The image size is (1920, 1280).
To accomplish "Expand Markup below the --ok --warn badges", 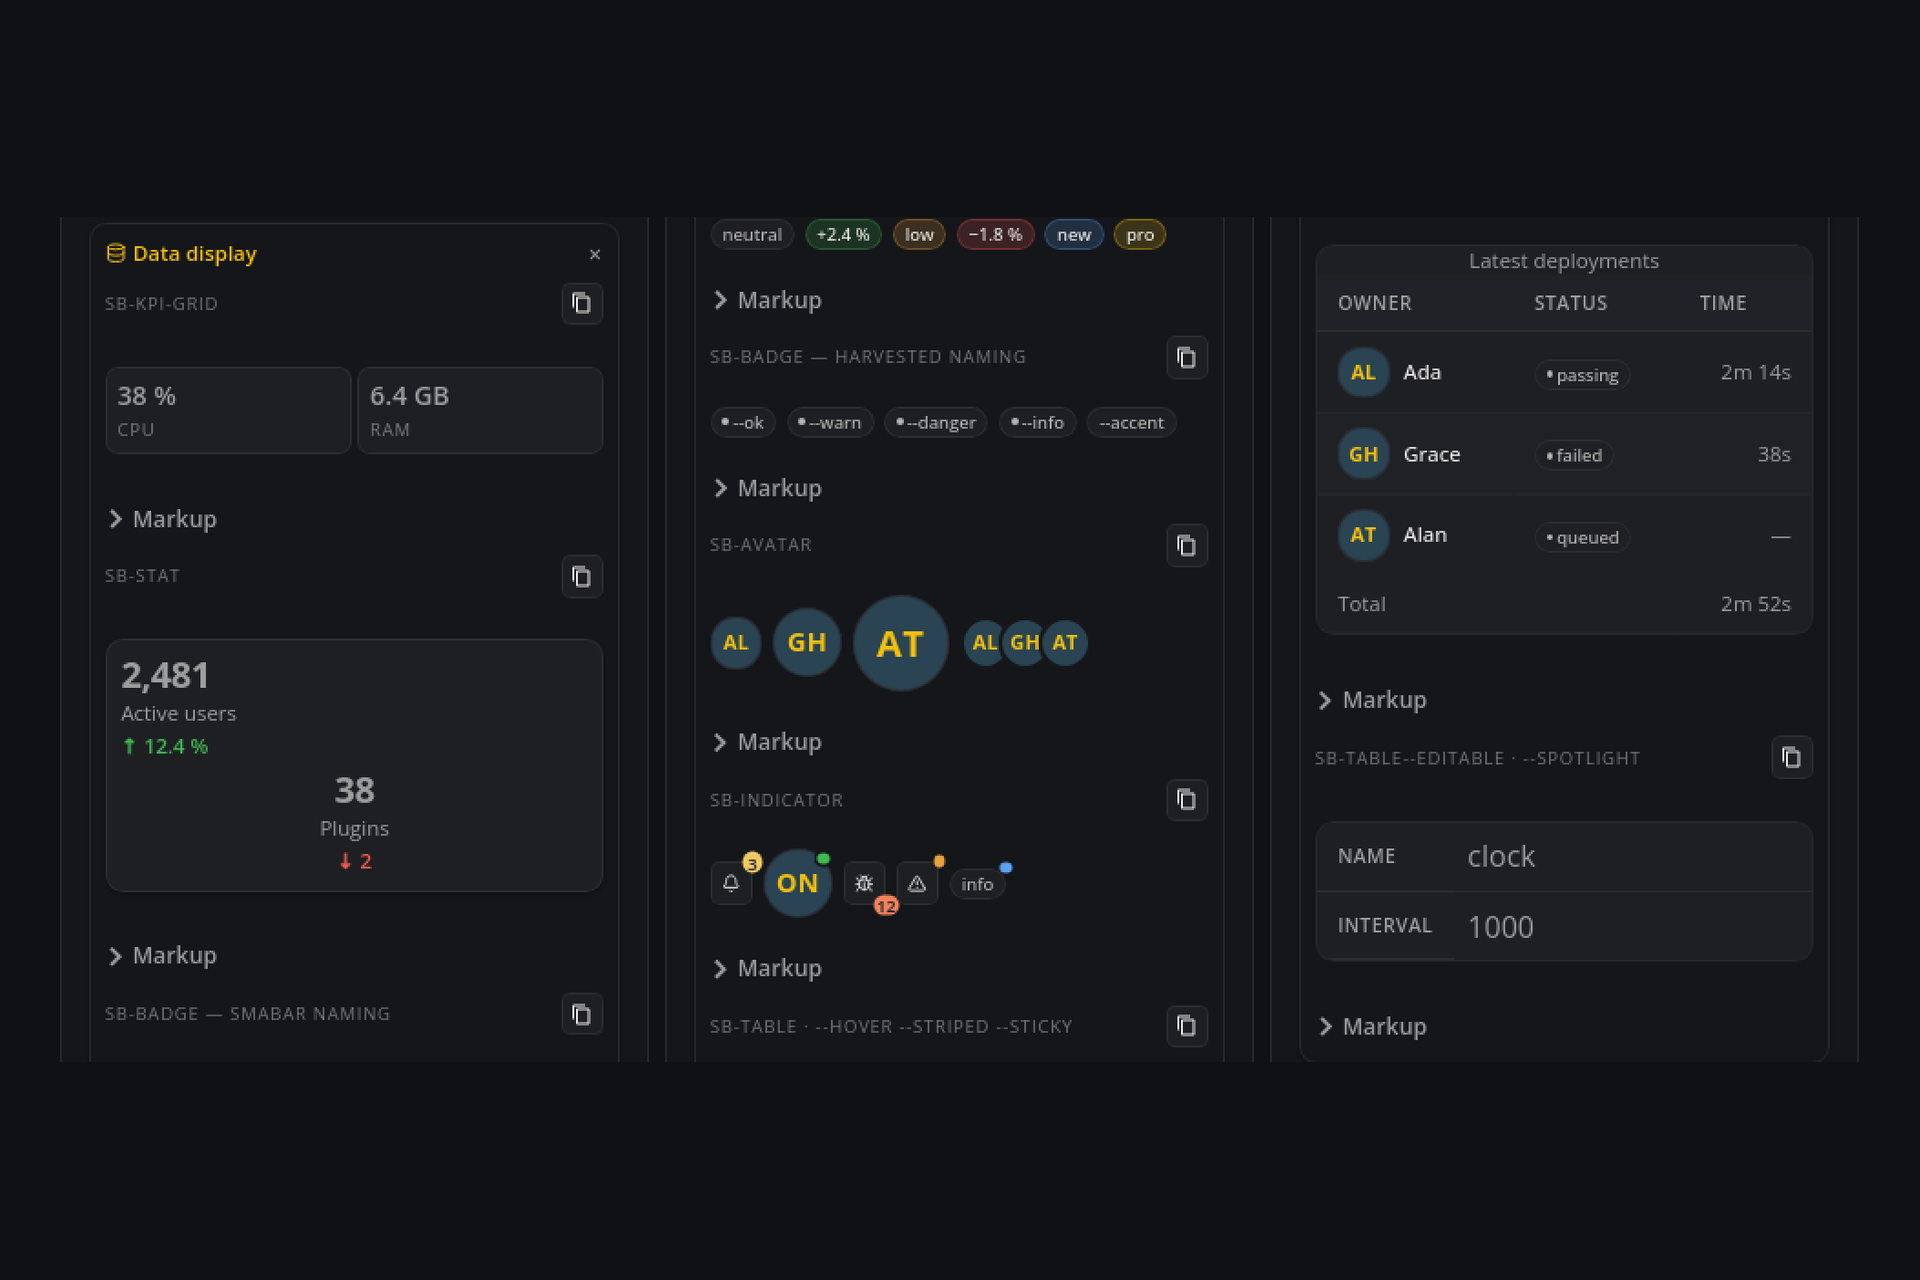I will click(x=767, y=488).
